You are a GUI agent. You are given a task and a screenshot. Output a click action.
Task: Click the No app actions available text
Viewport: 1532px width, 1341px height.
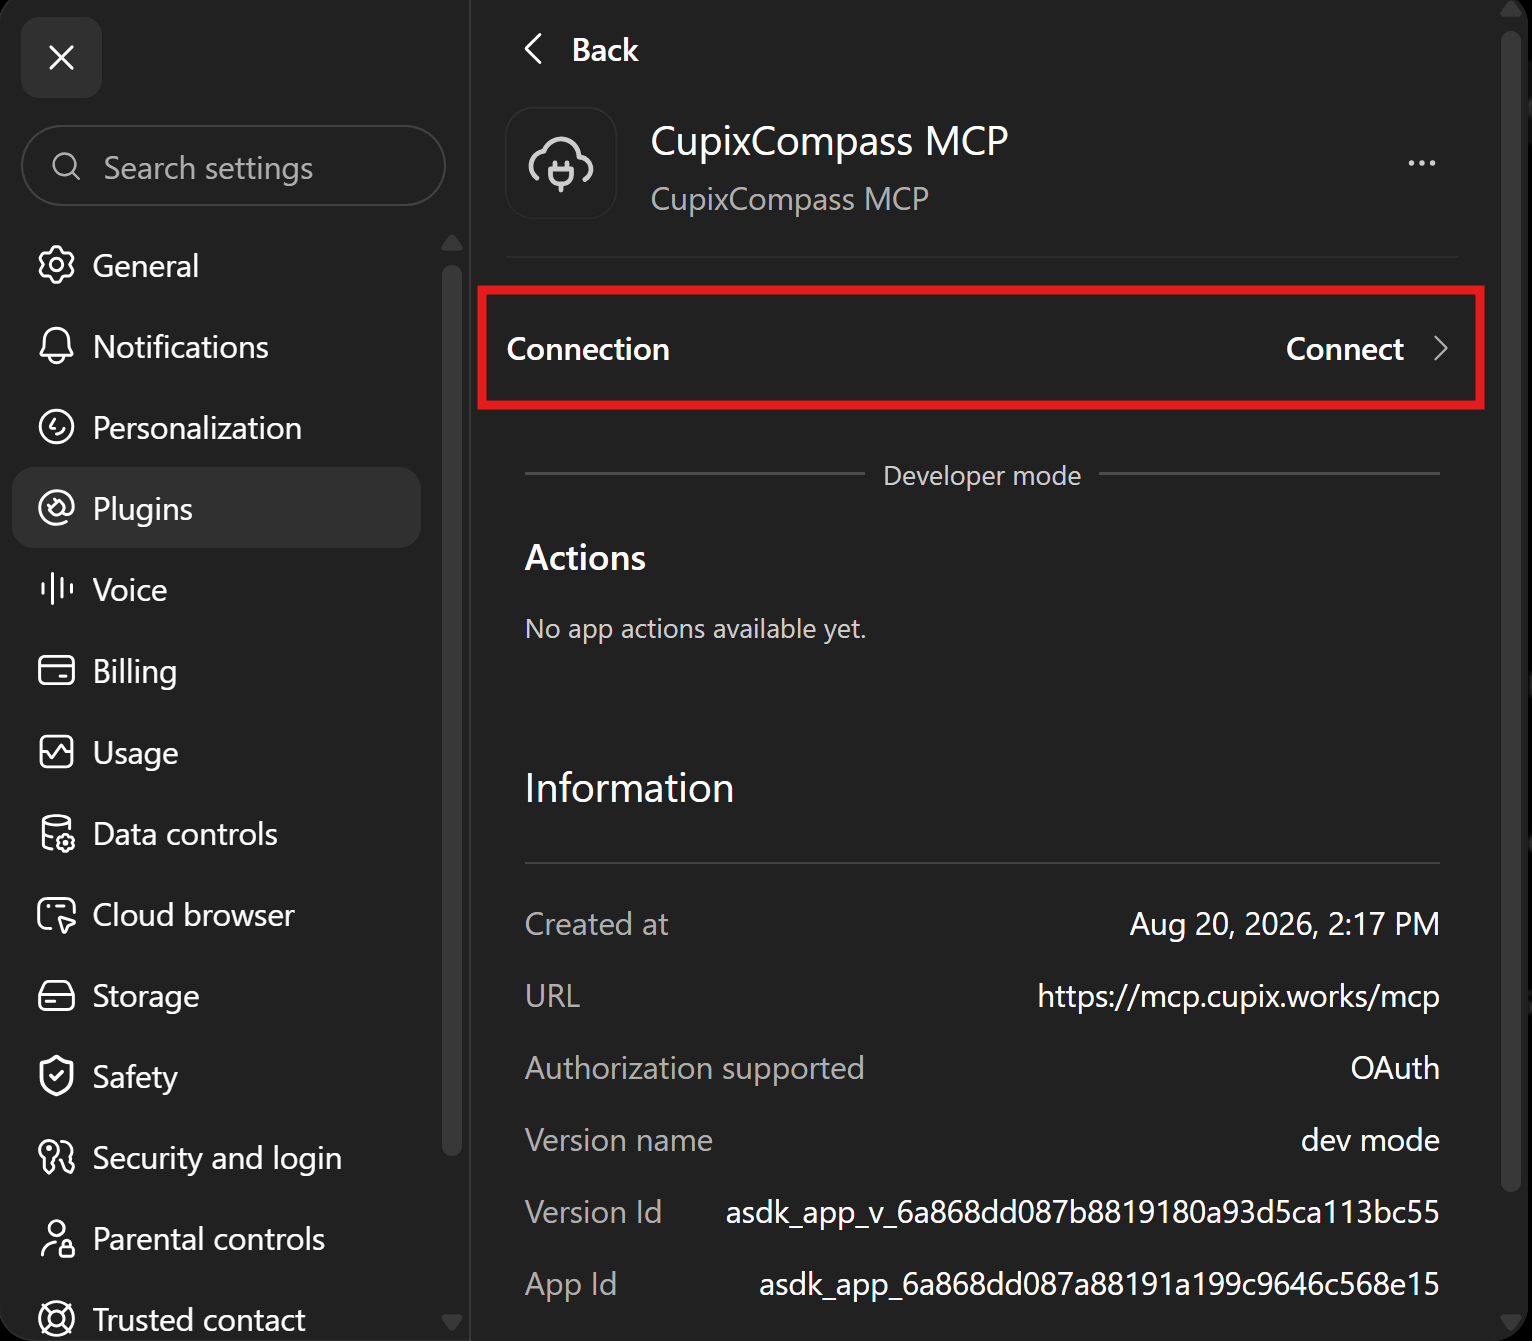click(695, 629)
